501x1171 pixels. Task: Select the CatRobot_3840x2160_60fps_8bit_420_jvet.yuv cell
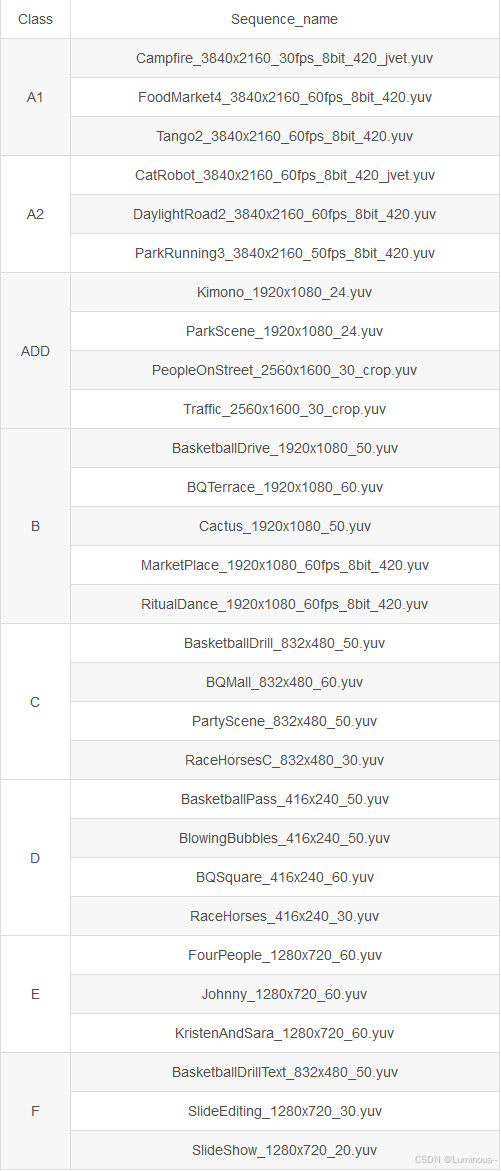point(284,176)
